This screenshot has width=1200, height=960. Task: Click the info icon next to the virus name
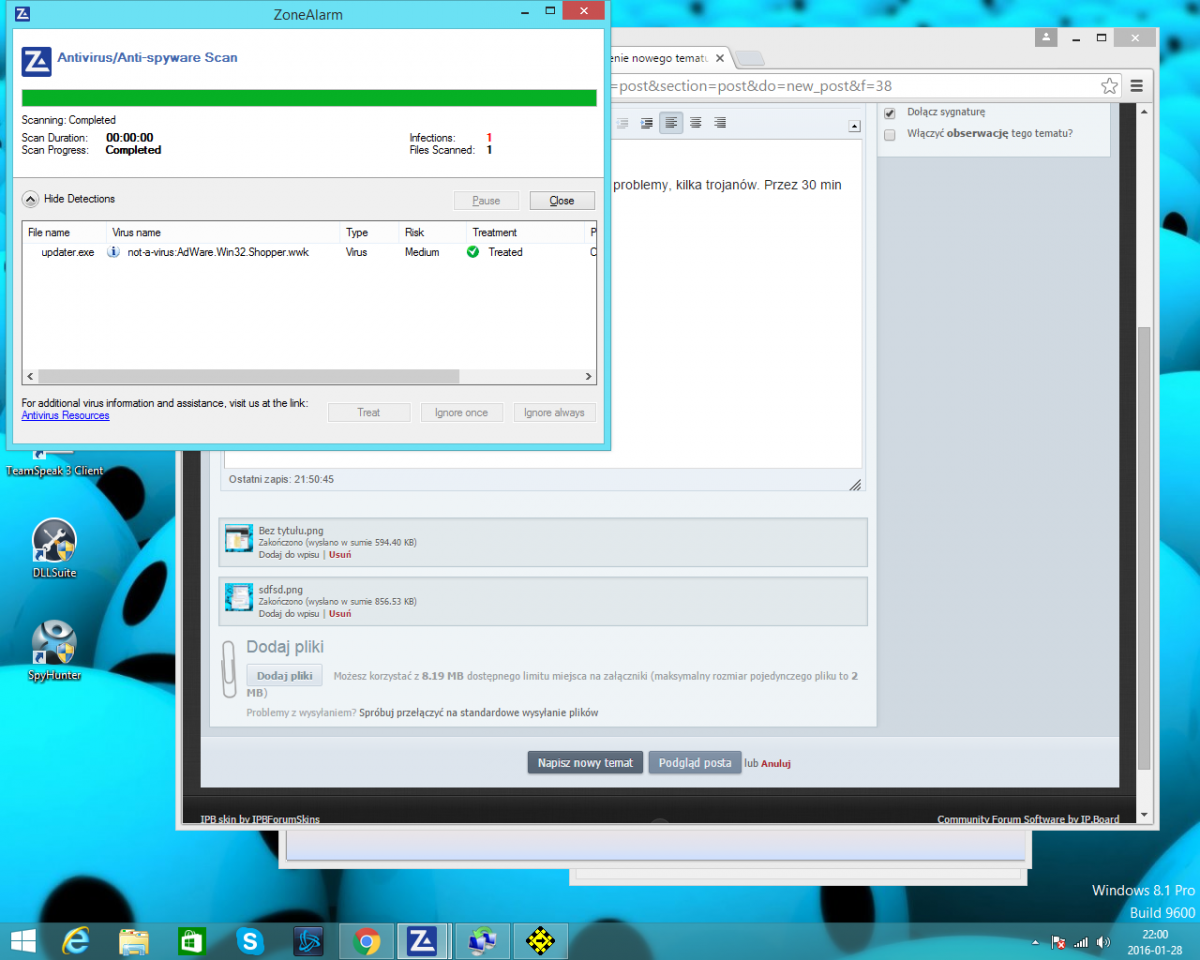[x=115, y=252]
